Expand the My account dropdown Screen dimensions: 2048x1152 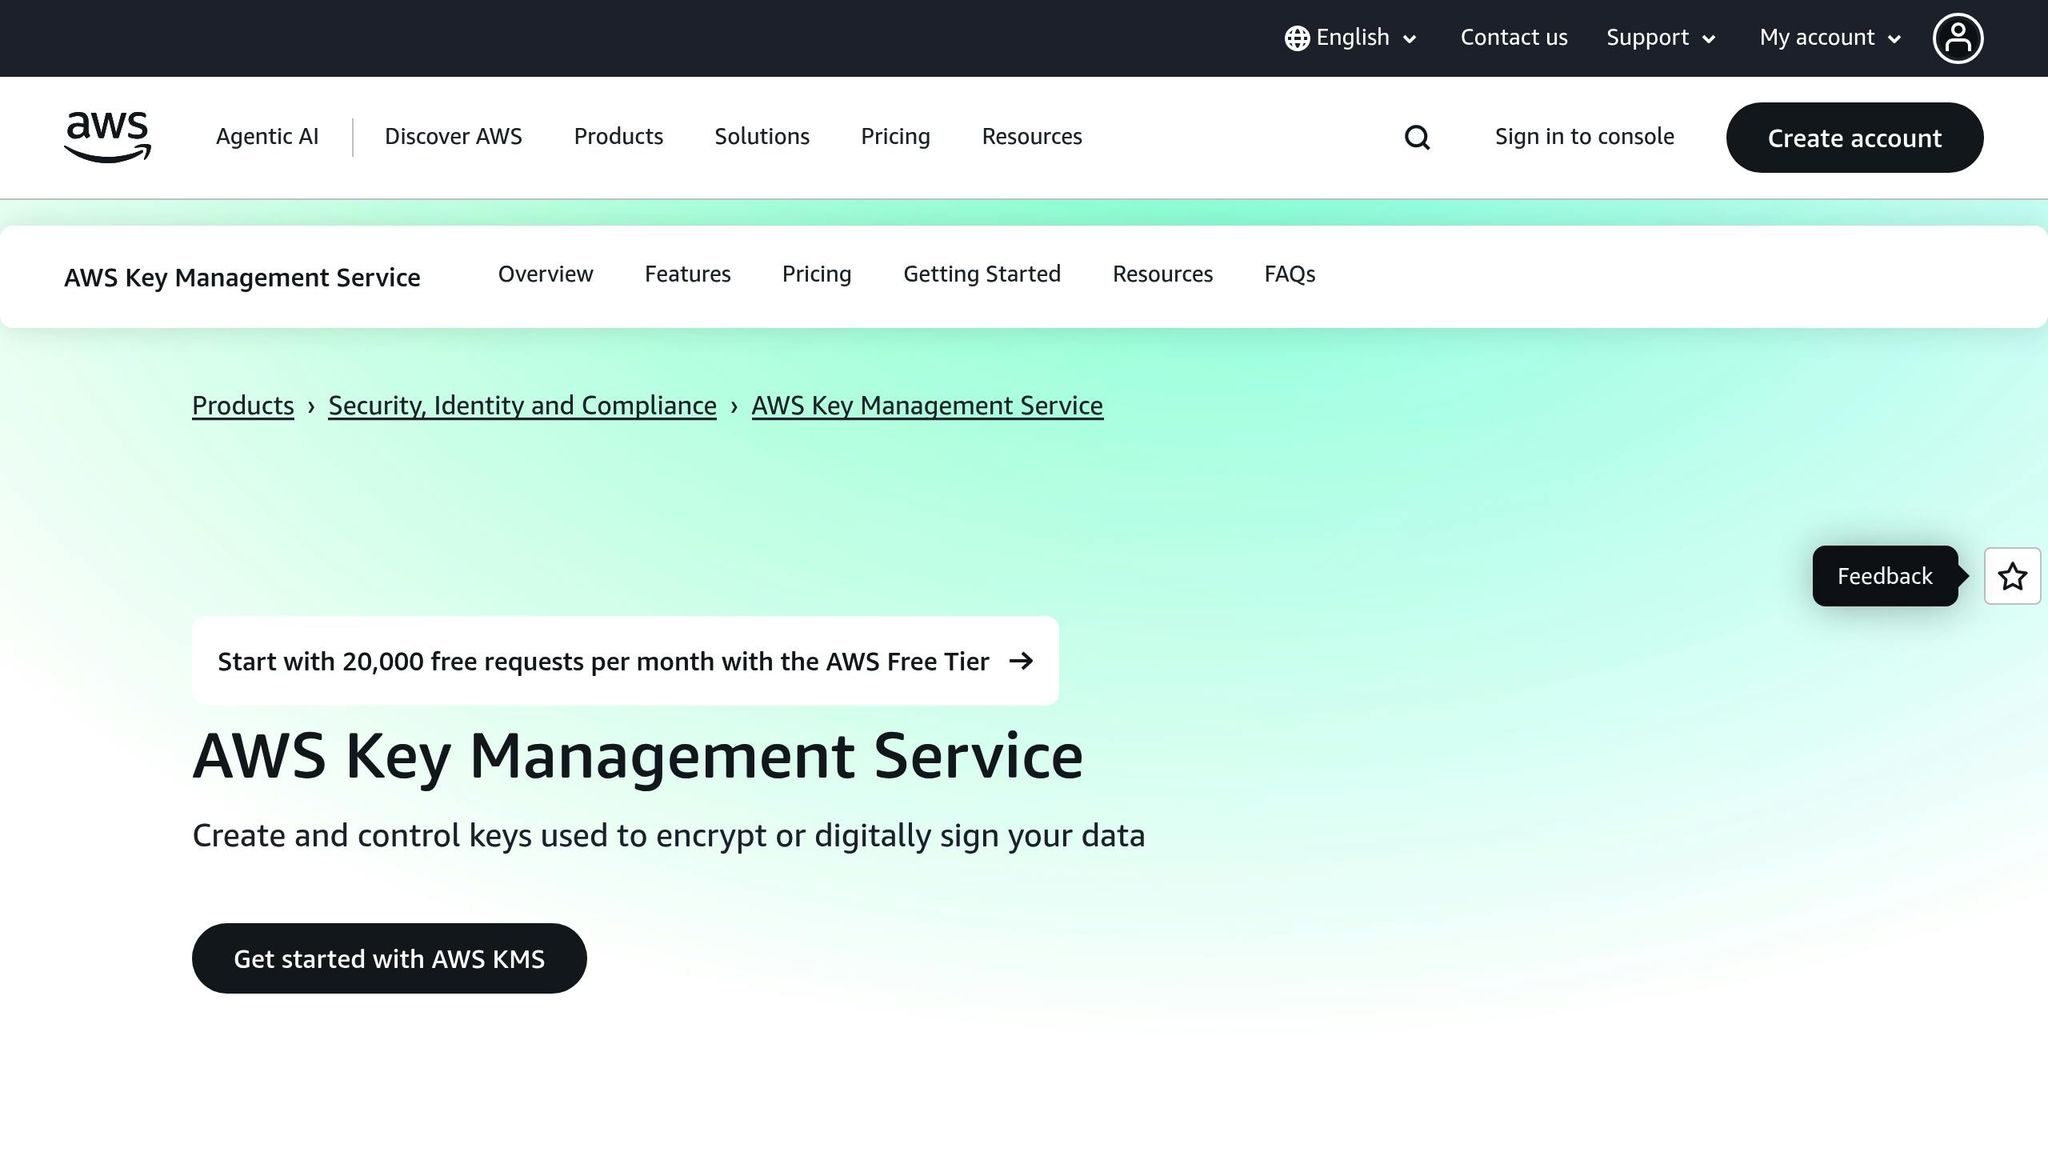(x=1828, y=37)
